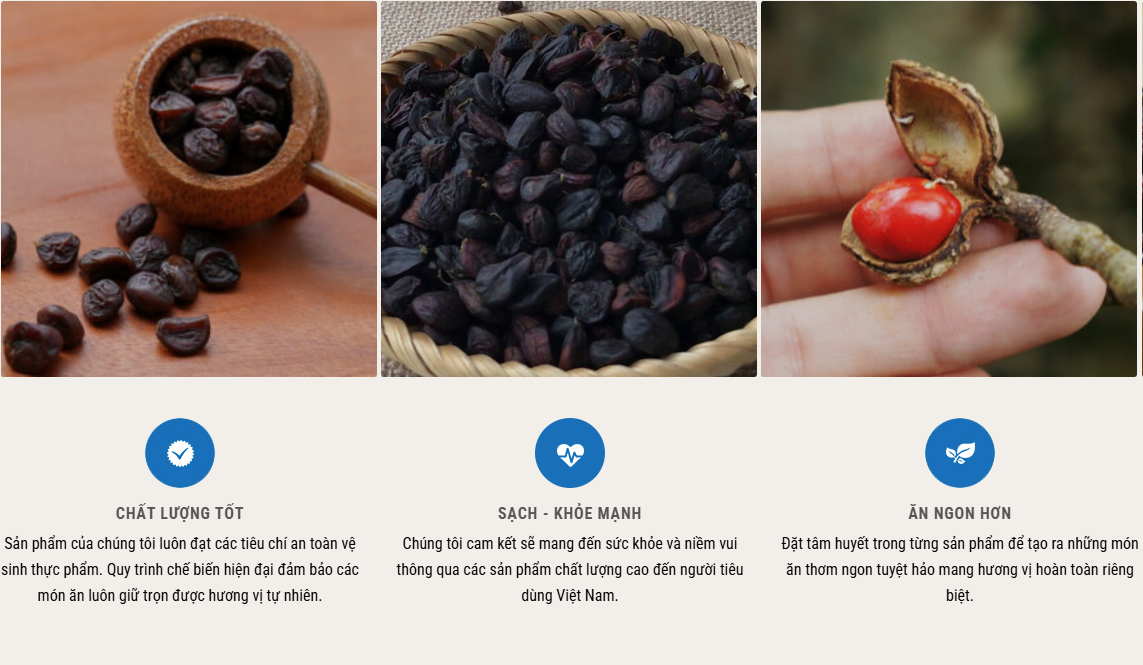Click the paragraph starting Chúng tôi cam kết
1143x665 pixels.
[570, 569]
